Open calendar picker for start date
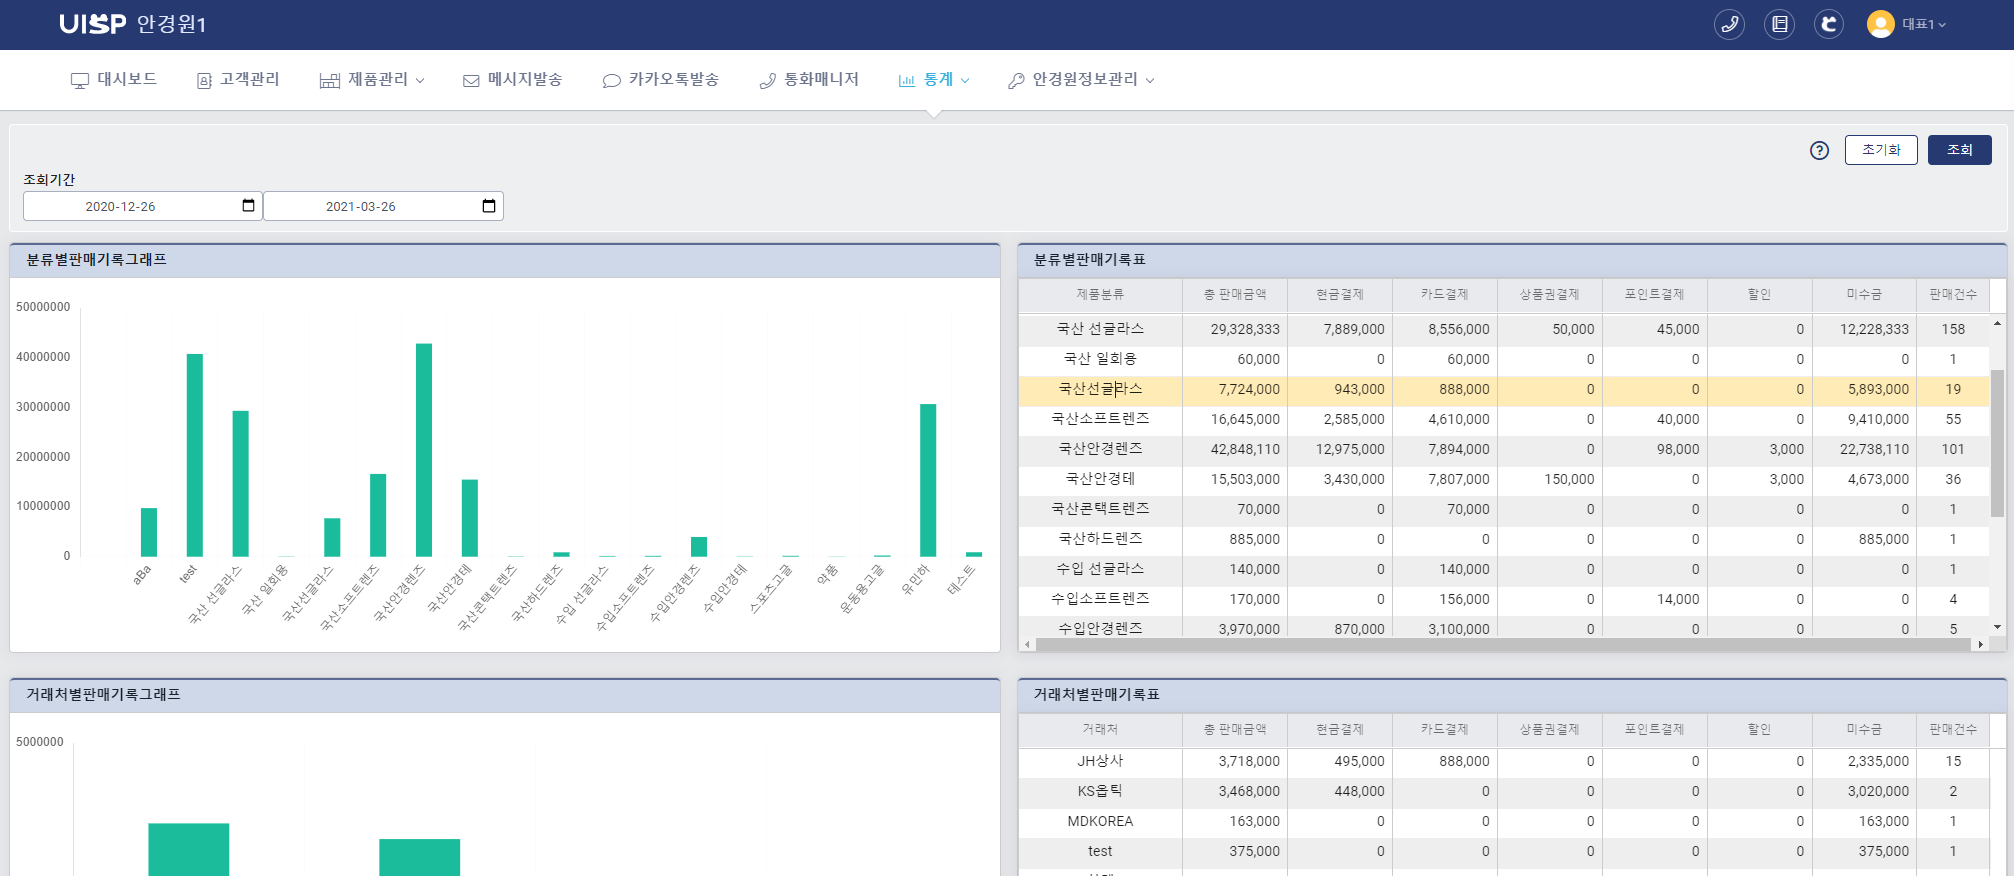Viewport: 2014px width, 876px height. 249,206
